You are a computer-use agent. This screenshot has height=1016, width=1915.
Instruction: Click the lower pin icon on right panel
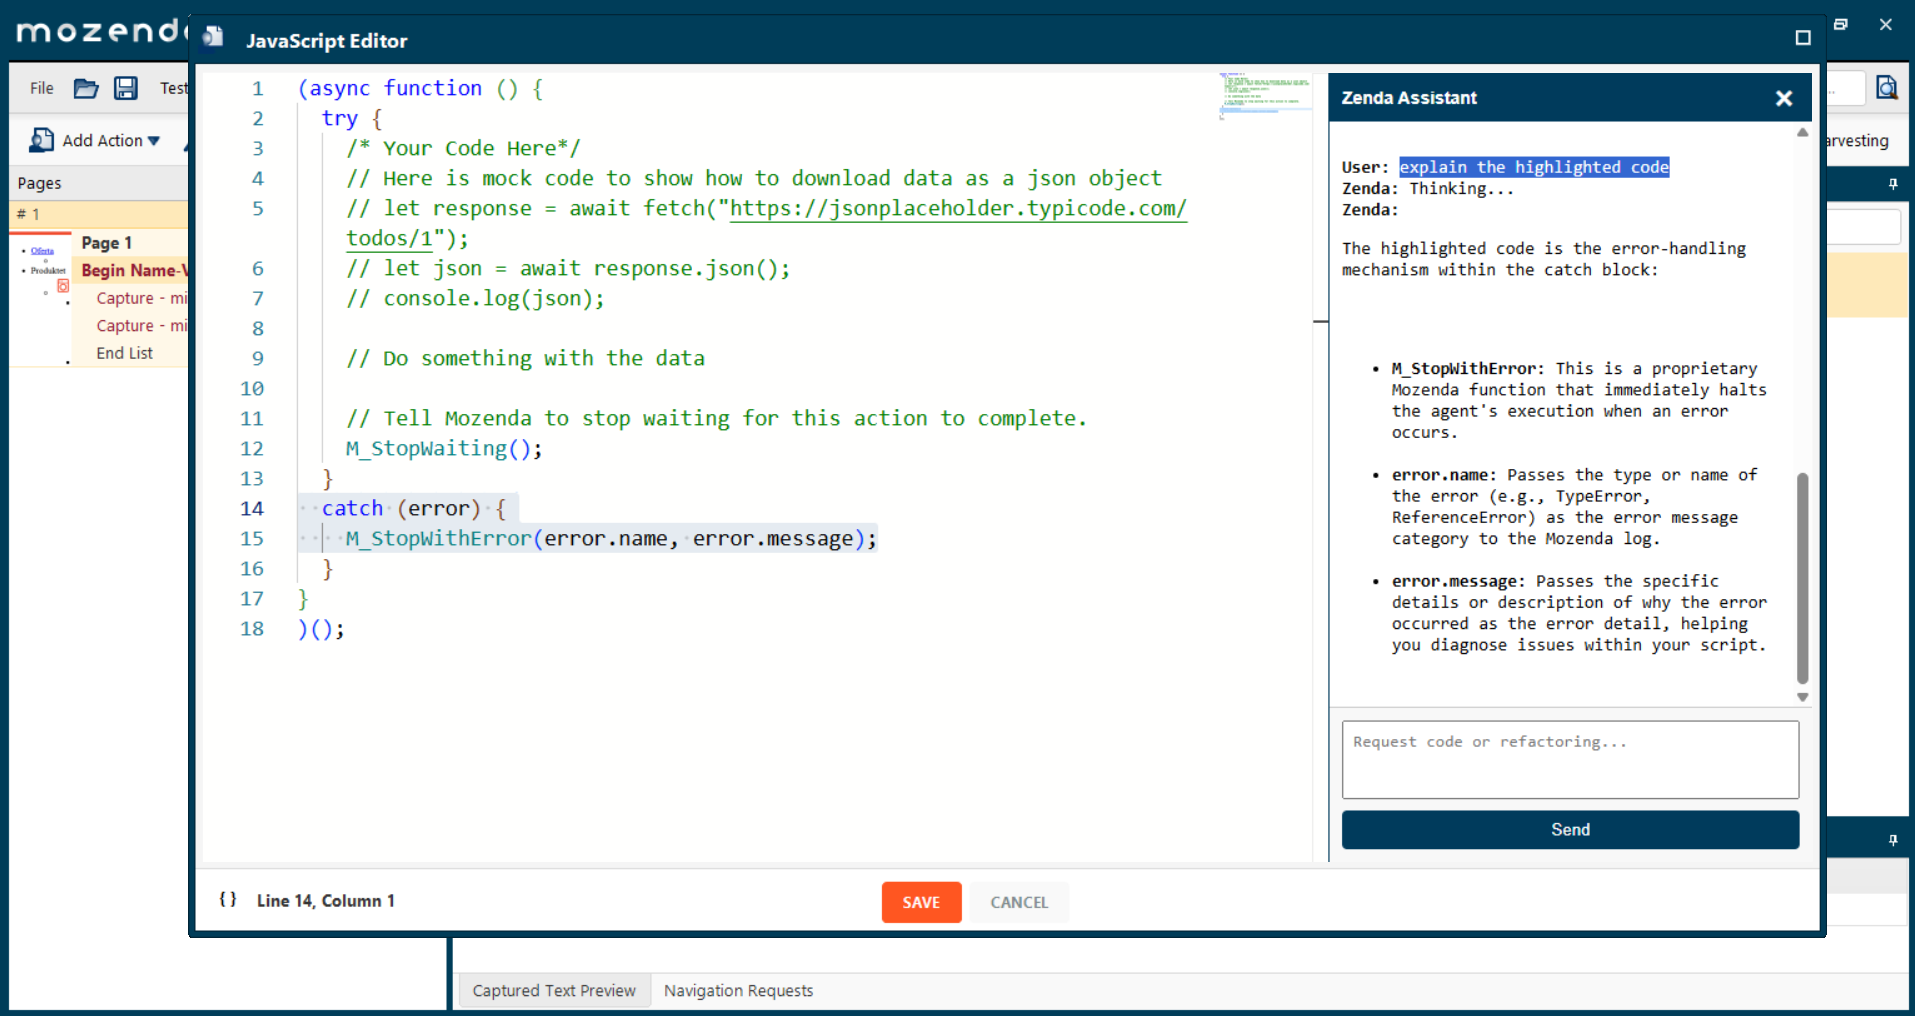click(x=1893, y=840)
